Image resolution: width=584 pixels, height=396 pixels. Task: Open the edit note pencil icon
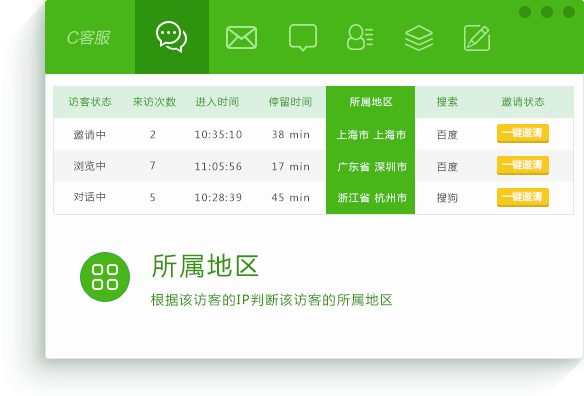(x=477, y=38)
